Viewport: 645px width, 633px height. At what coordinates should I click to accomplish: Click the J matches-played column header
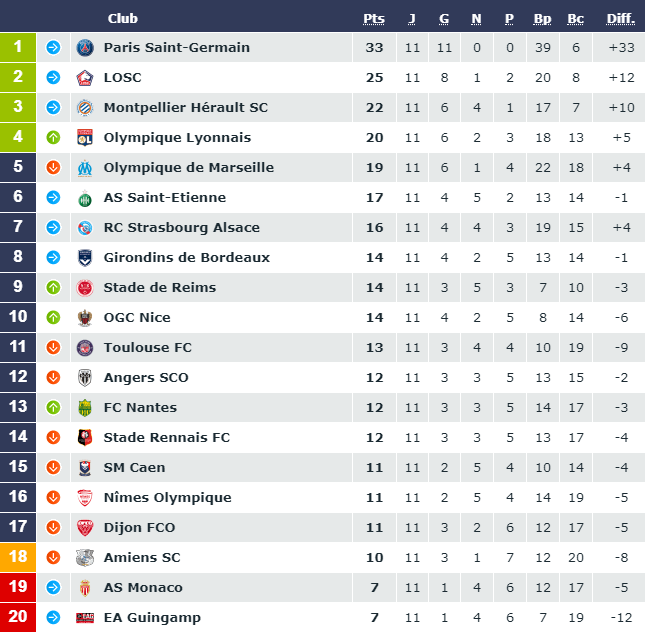(412, 19)
